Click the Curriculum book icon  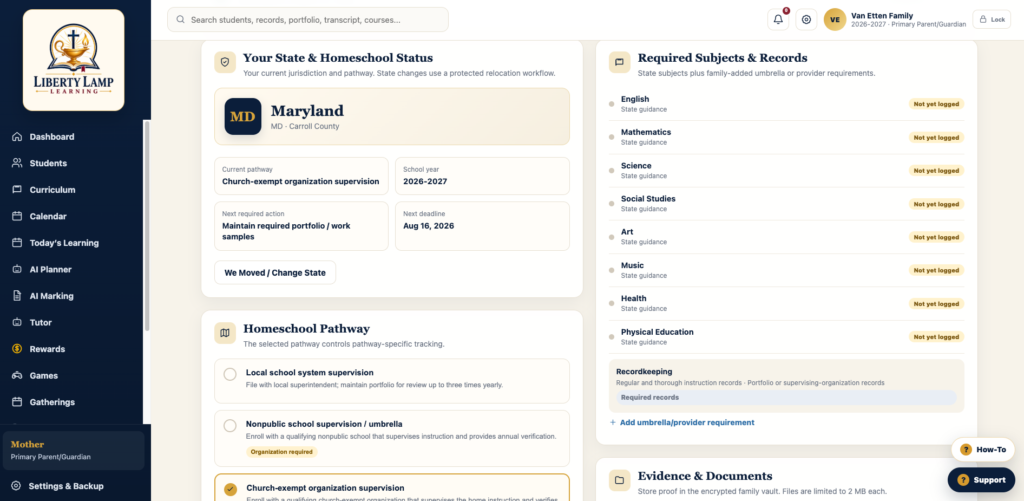point(17,189)
